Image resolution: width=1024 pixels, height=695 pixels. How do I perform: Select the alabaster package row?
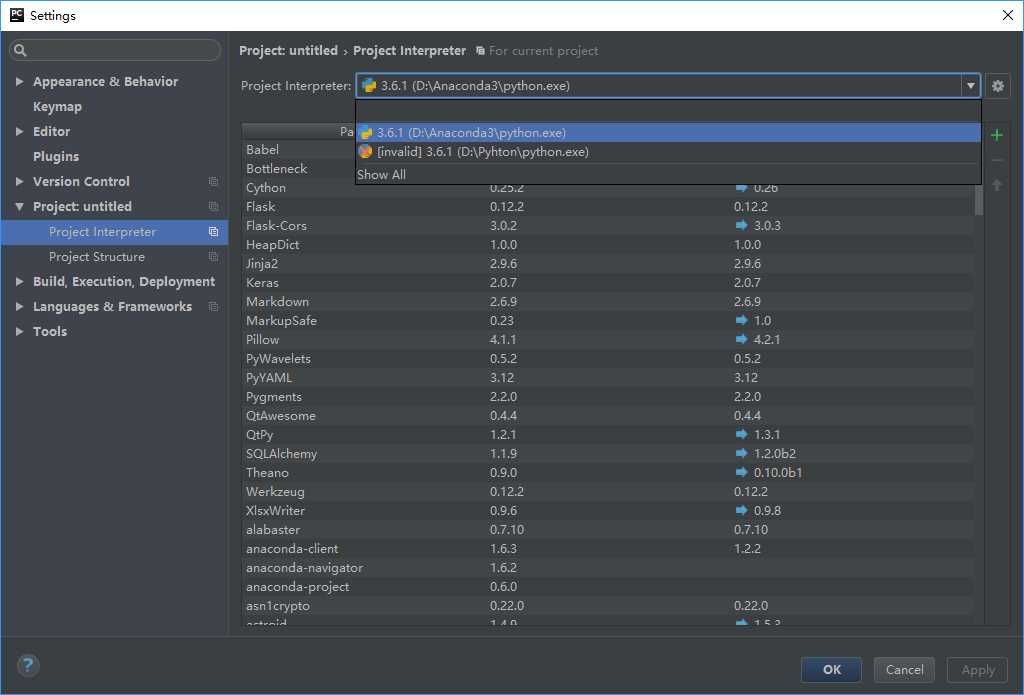(607, 529)
